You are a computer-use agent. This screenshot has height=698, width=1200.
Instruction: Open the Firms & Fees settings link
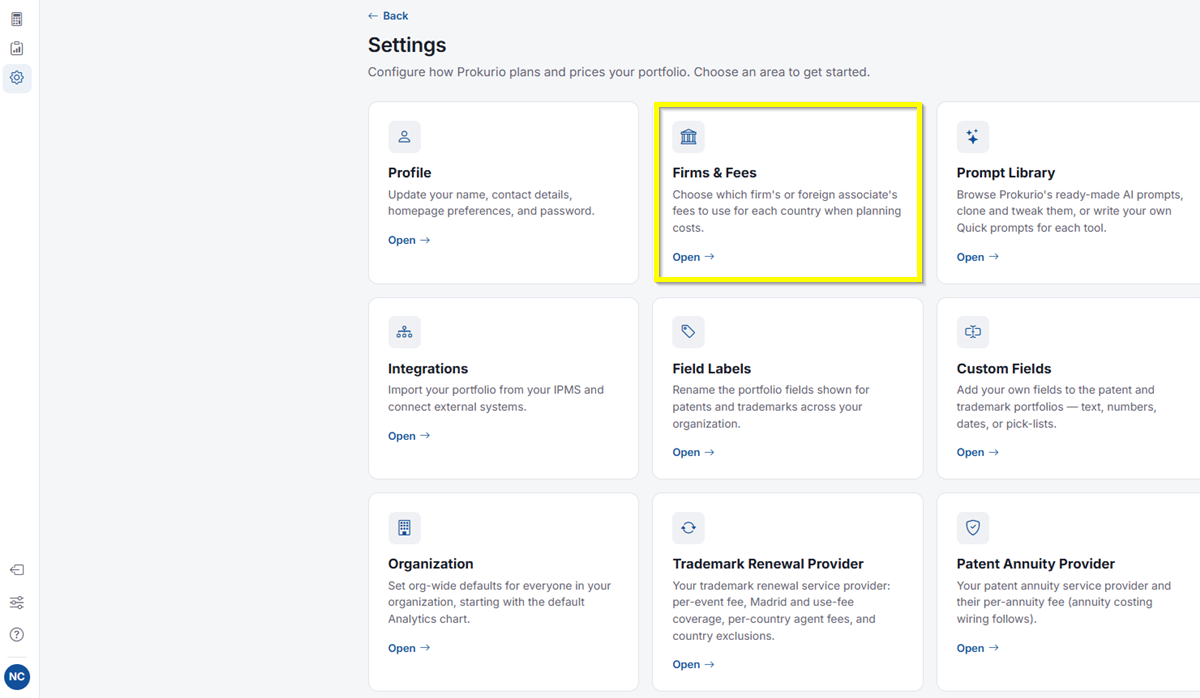click(x=693, y=257)
